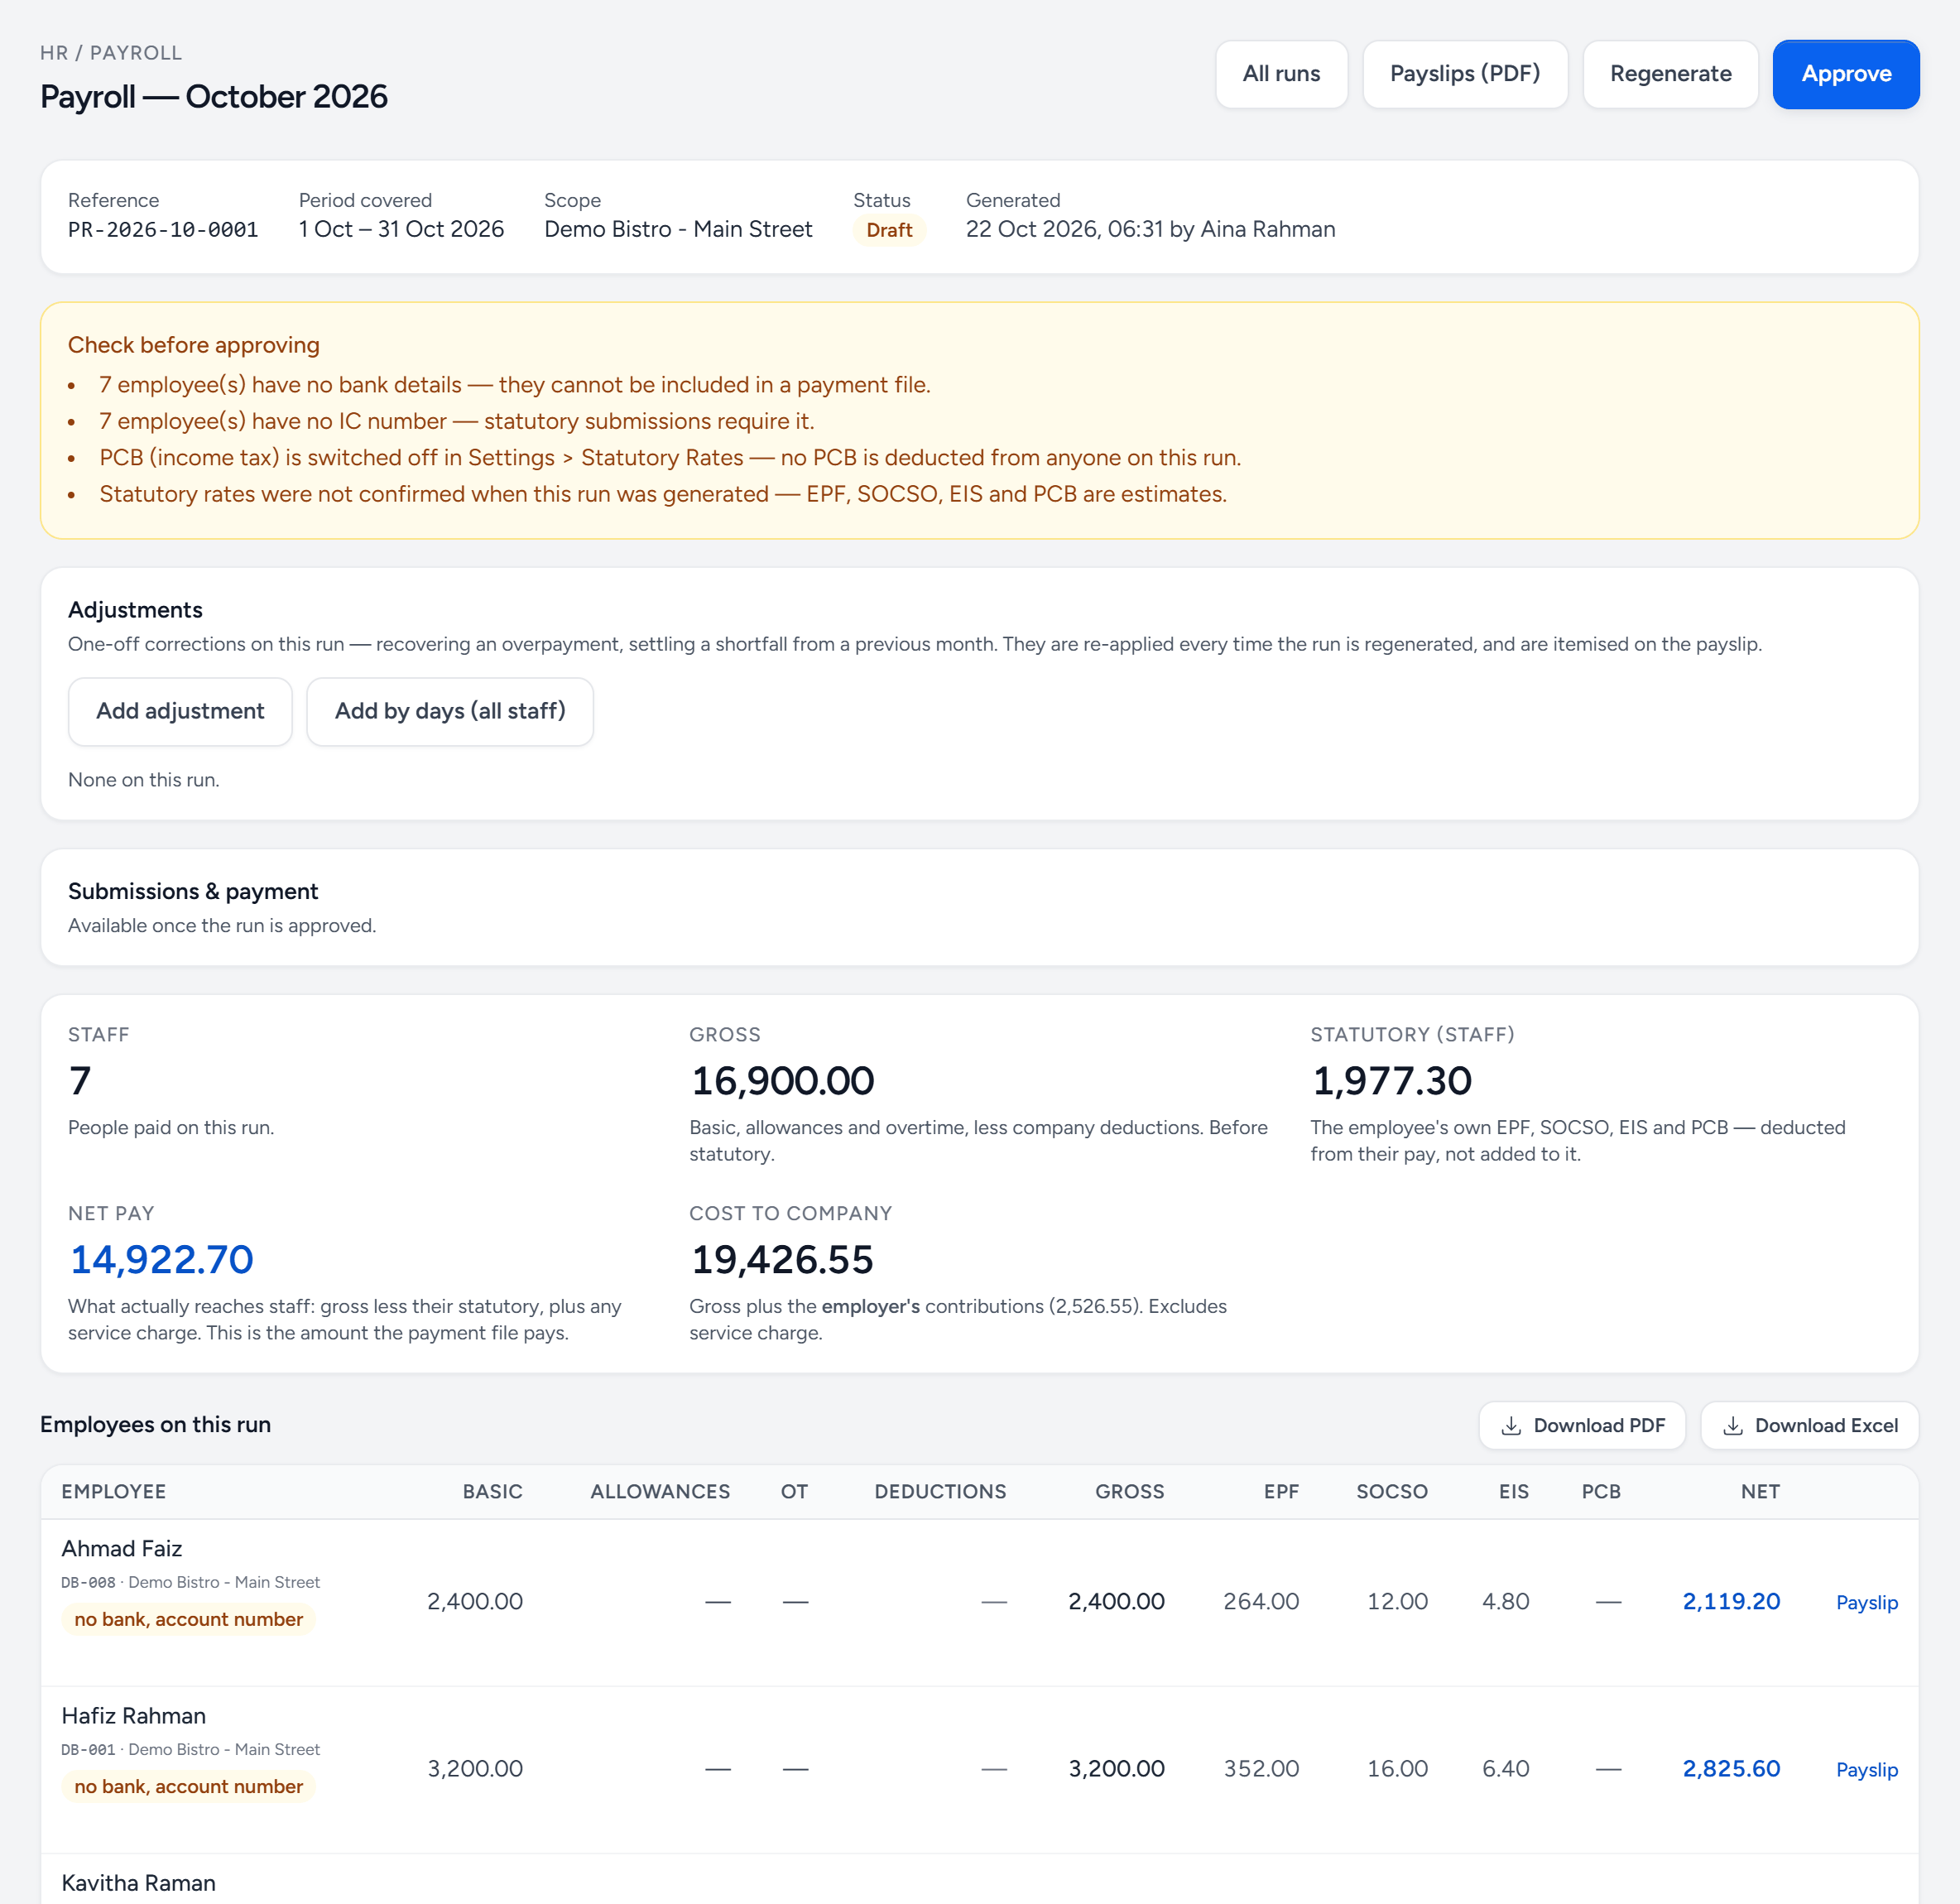Click the Gross total 16,900.00

coord(782,1080)
